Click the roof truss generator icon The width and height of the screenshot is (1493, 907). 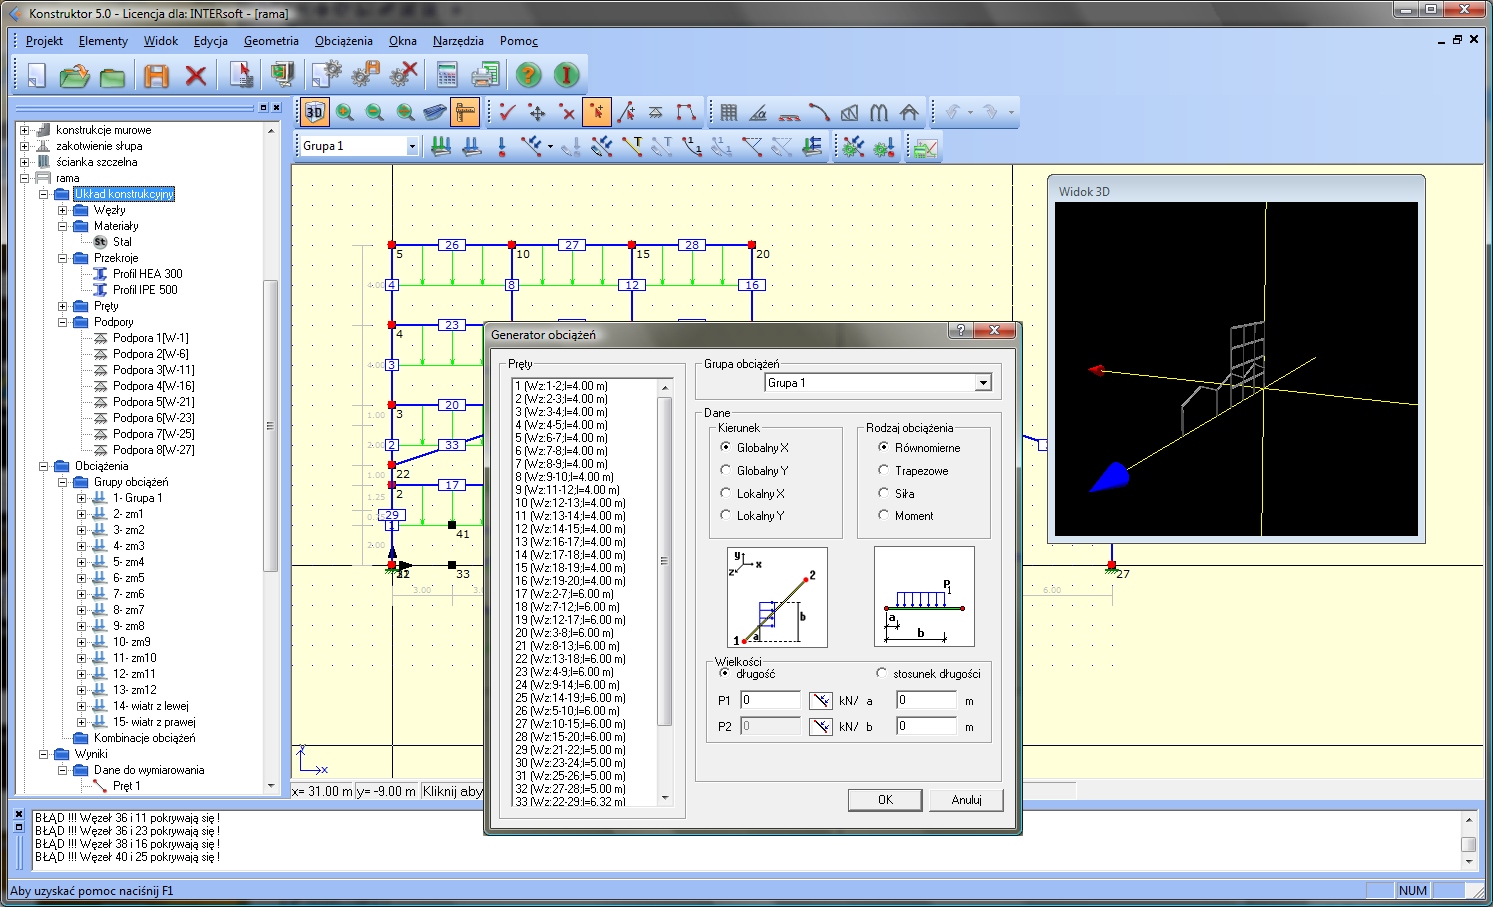(x=909, y=112)
